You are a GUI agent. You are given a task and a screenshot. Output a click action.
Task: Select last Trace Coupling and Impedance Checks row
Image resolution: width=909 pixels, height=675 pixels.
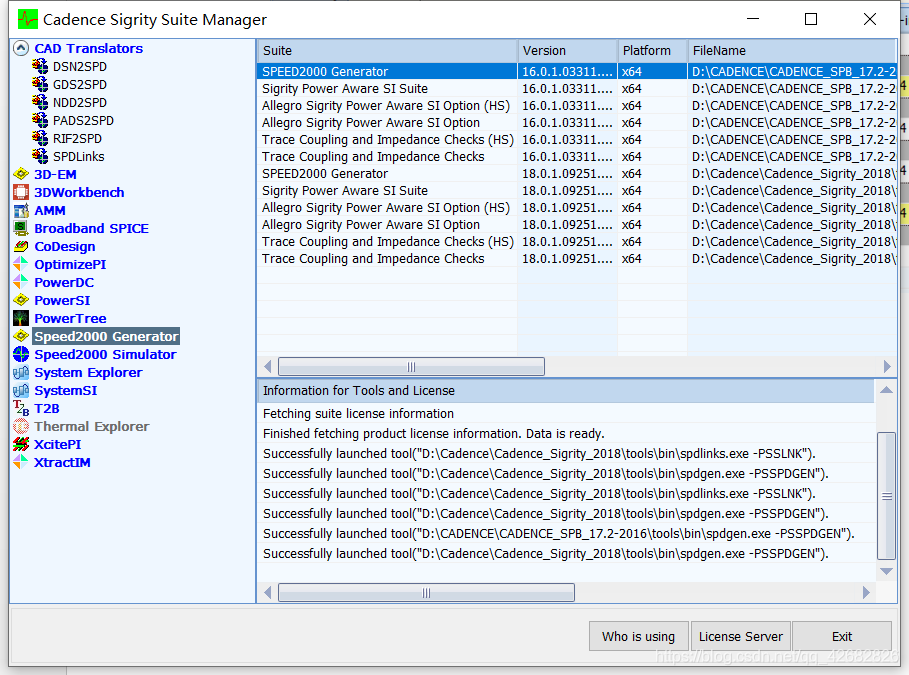[x=577, y=258]
